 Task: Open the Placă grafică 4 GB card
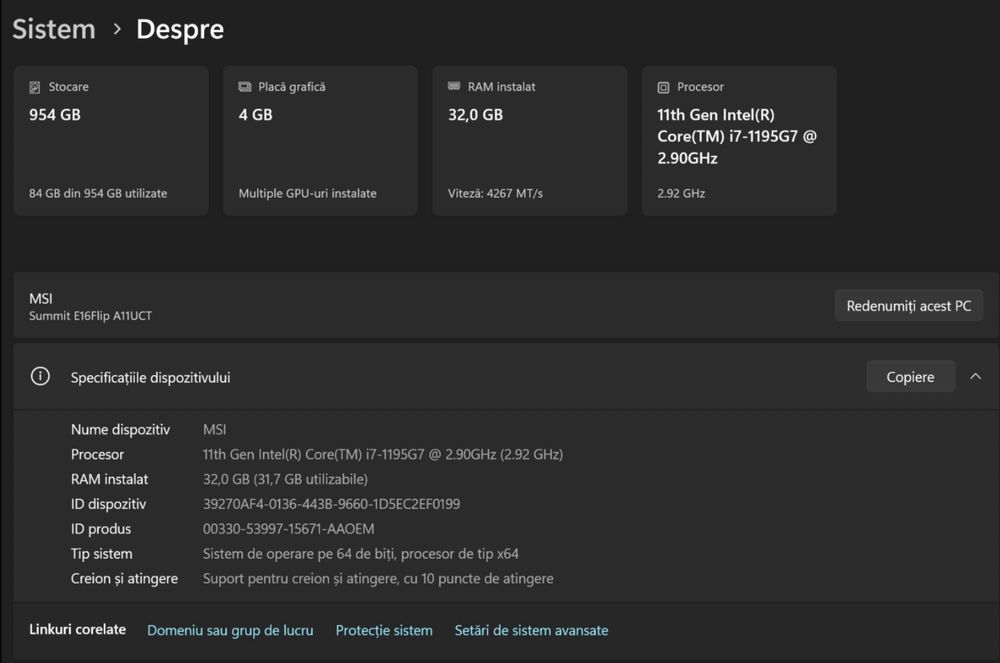click(x=320, y=140)
